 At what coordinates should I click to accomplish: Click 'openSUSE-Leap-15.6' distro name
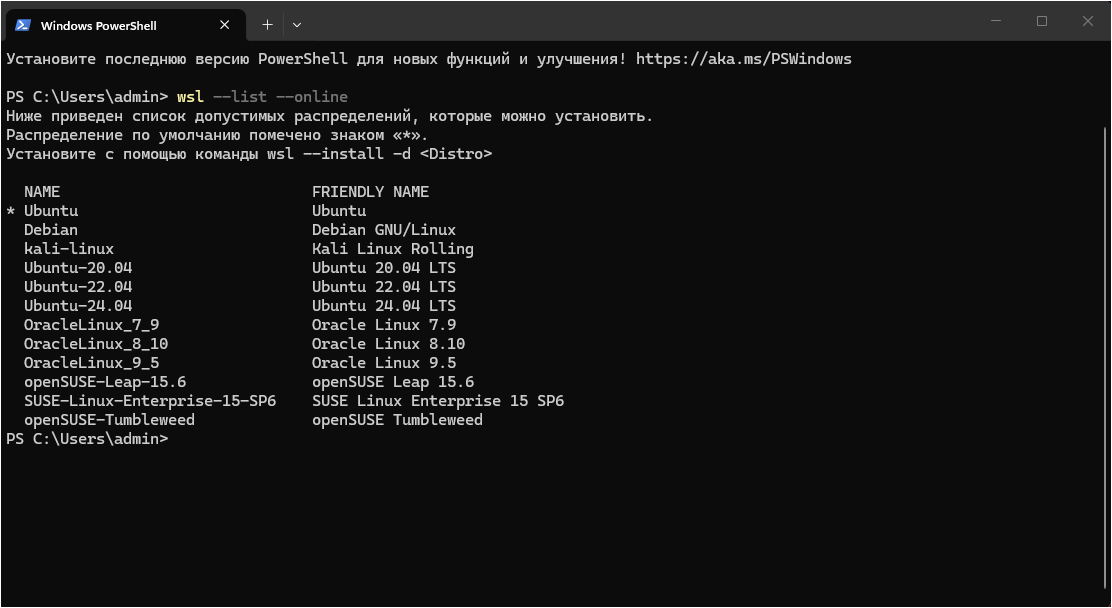click(105, 382)
